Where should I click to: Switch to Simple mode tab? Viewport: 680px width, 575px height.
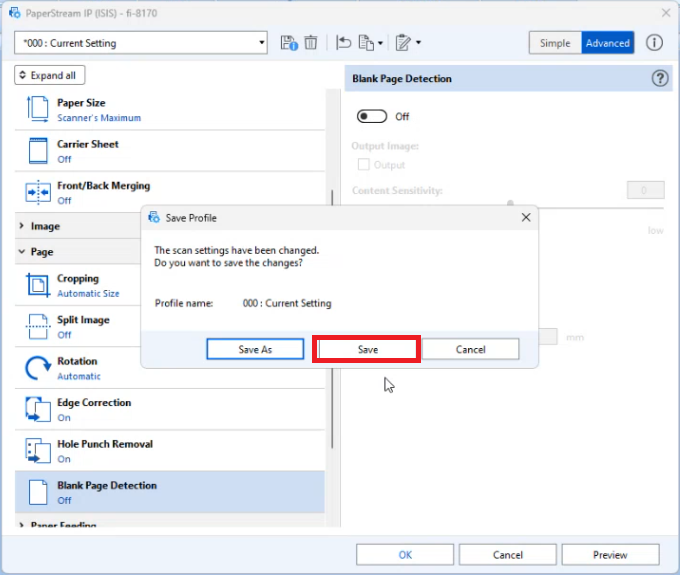click(555, 43)
